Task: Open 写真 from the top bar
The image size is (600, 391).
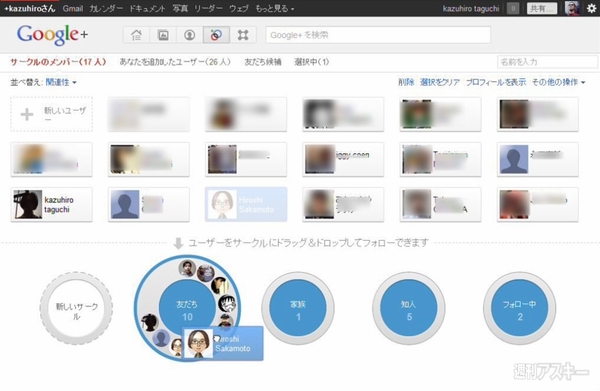Action: [180, 8]
